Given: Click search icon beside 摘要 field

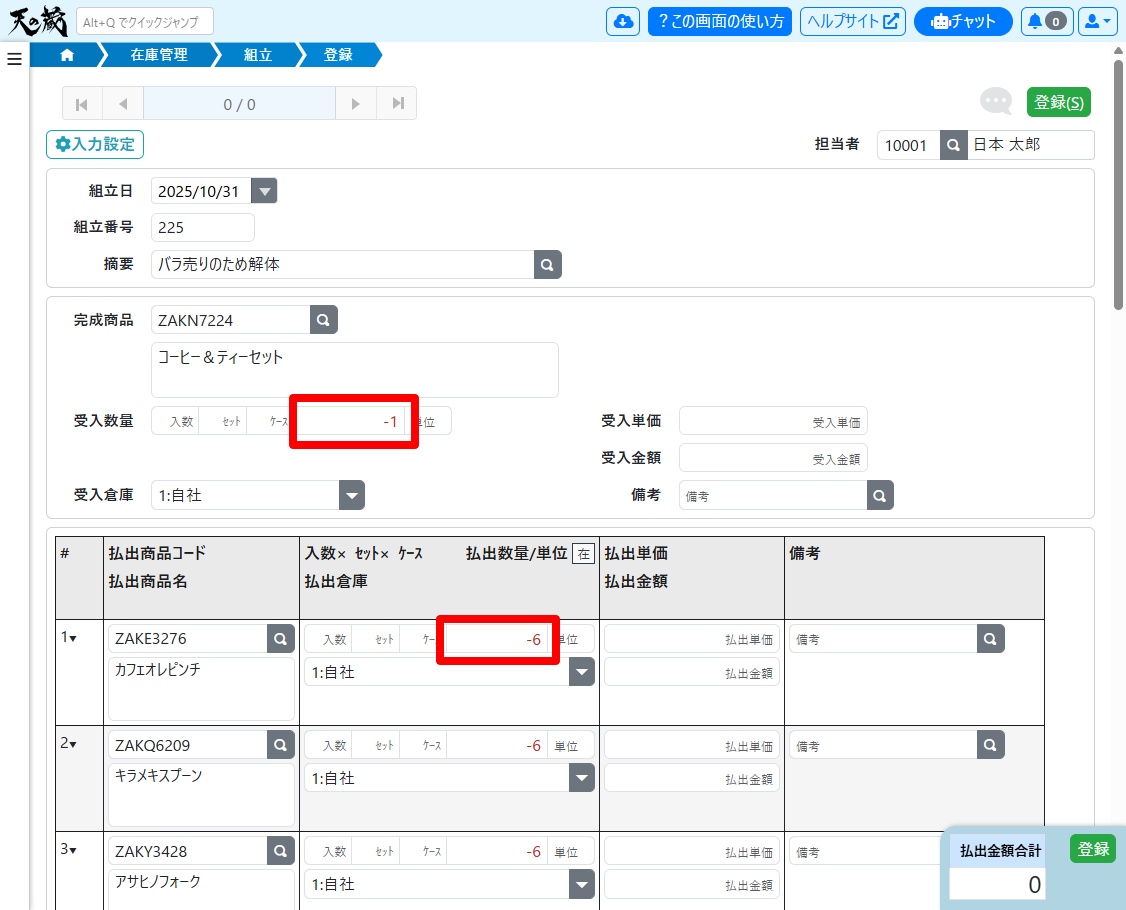Looking at the screenshot, I should (547, 265).
